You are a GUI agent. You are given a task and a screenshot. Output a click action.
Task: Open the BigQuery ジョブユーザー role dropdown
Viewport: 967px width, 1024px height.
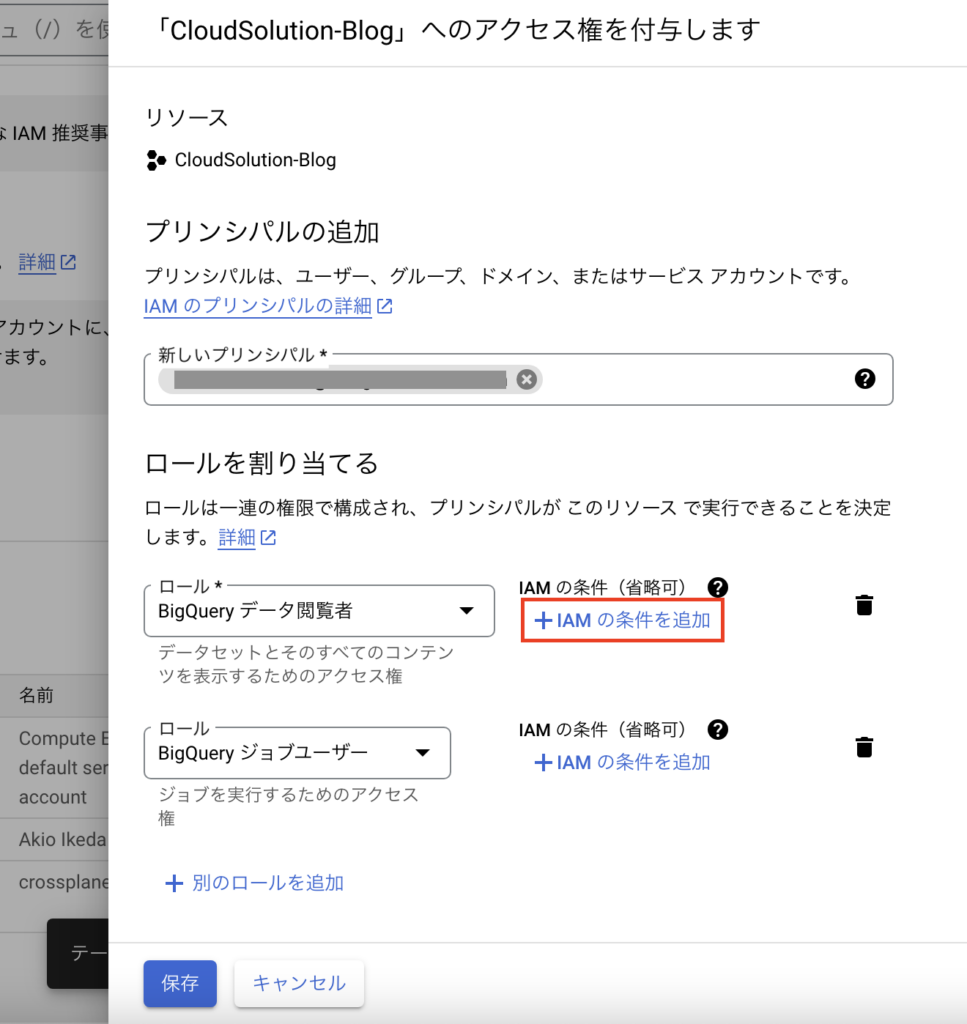[x=297, y=753]
